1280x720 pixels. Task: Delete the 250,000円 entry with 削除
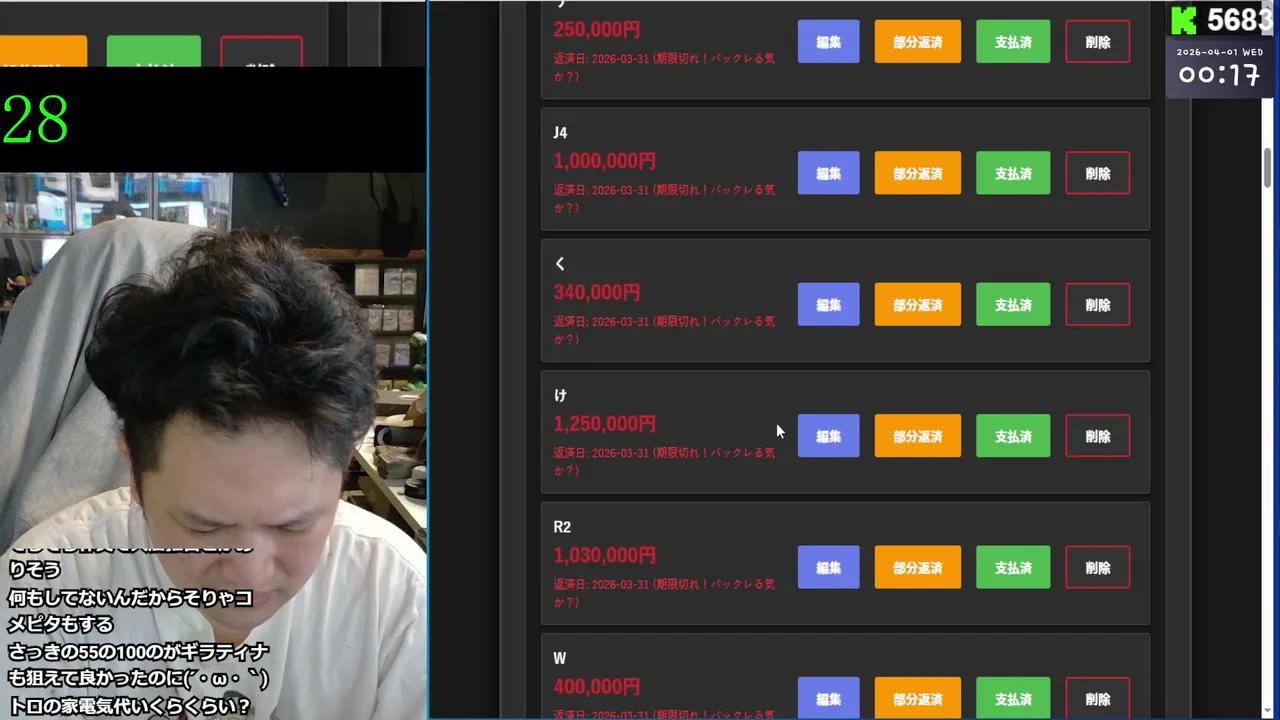[x=1098, y=42]
